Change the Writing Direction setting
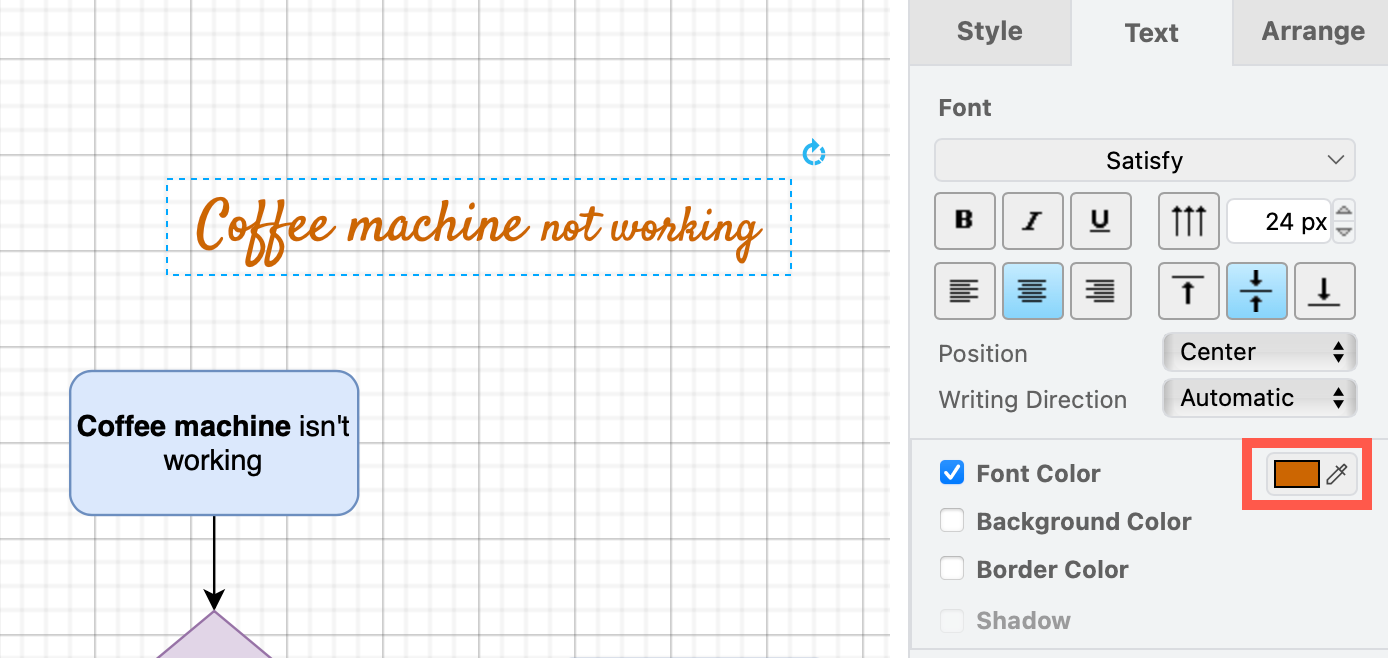Image resolution: width=1388 pixels, height=658 pixels. tap(1259, 398)
